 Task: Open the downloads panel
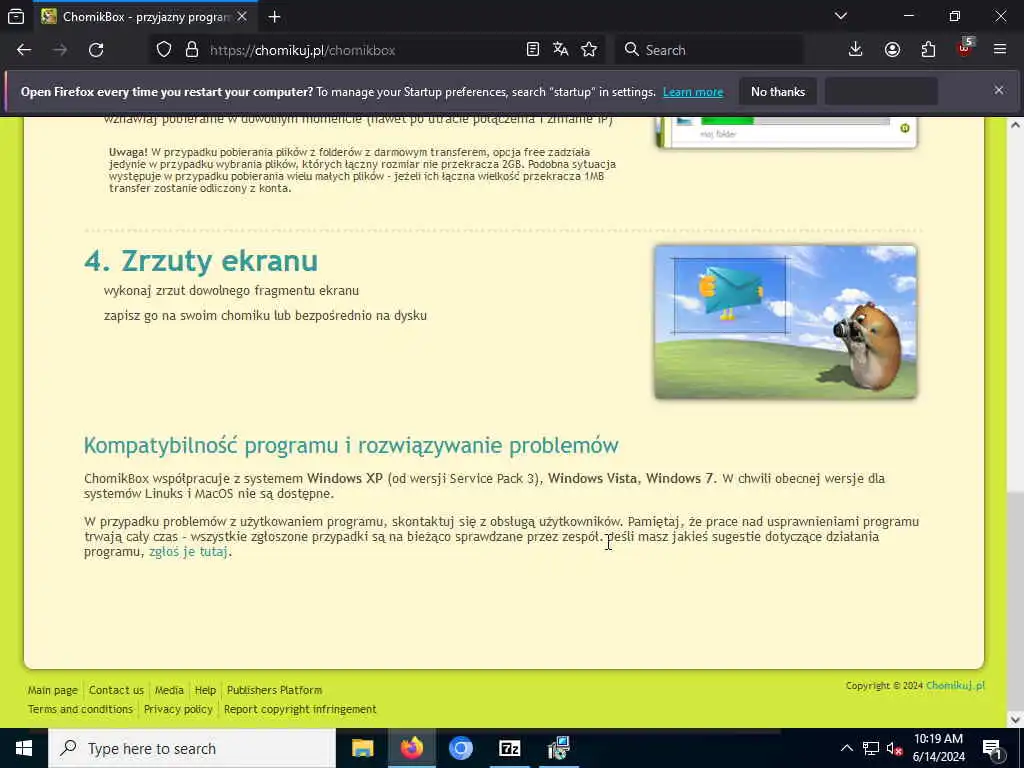(x=856, y=50)
